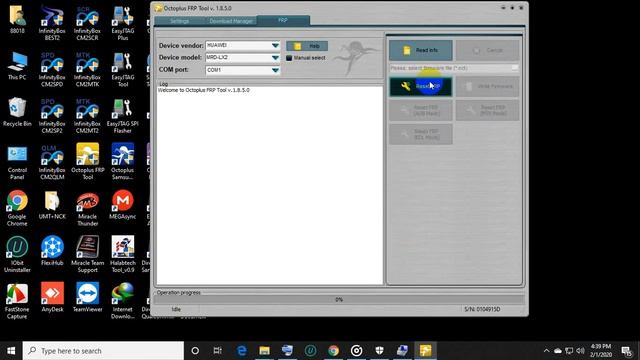Open Cortana from the taskbar
640x360 pixels.
tap(195, 351)
